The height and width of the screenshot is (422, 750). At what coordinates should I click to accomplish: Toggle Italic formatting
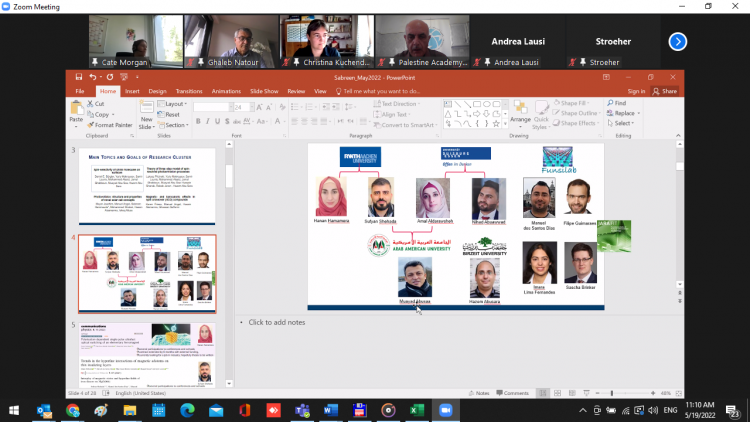coord(208,122)
